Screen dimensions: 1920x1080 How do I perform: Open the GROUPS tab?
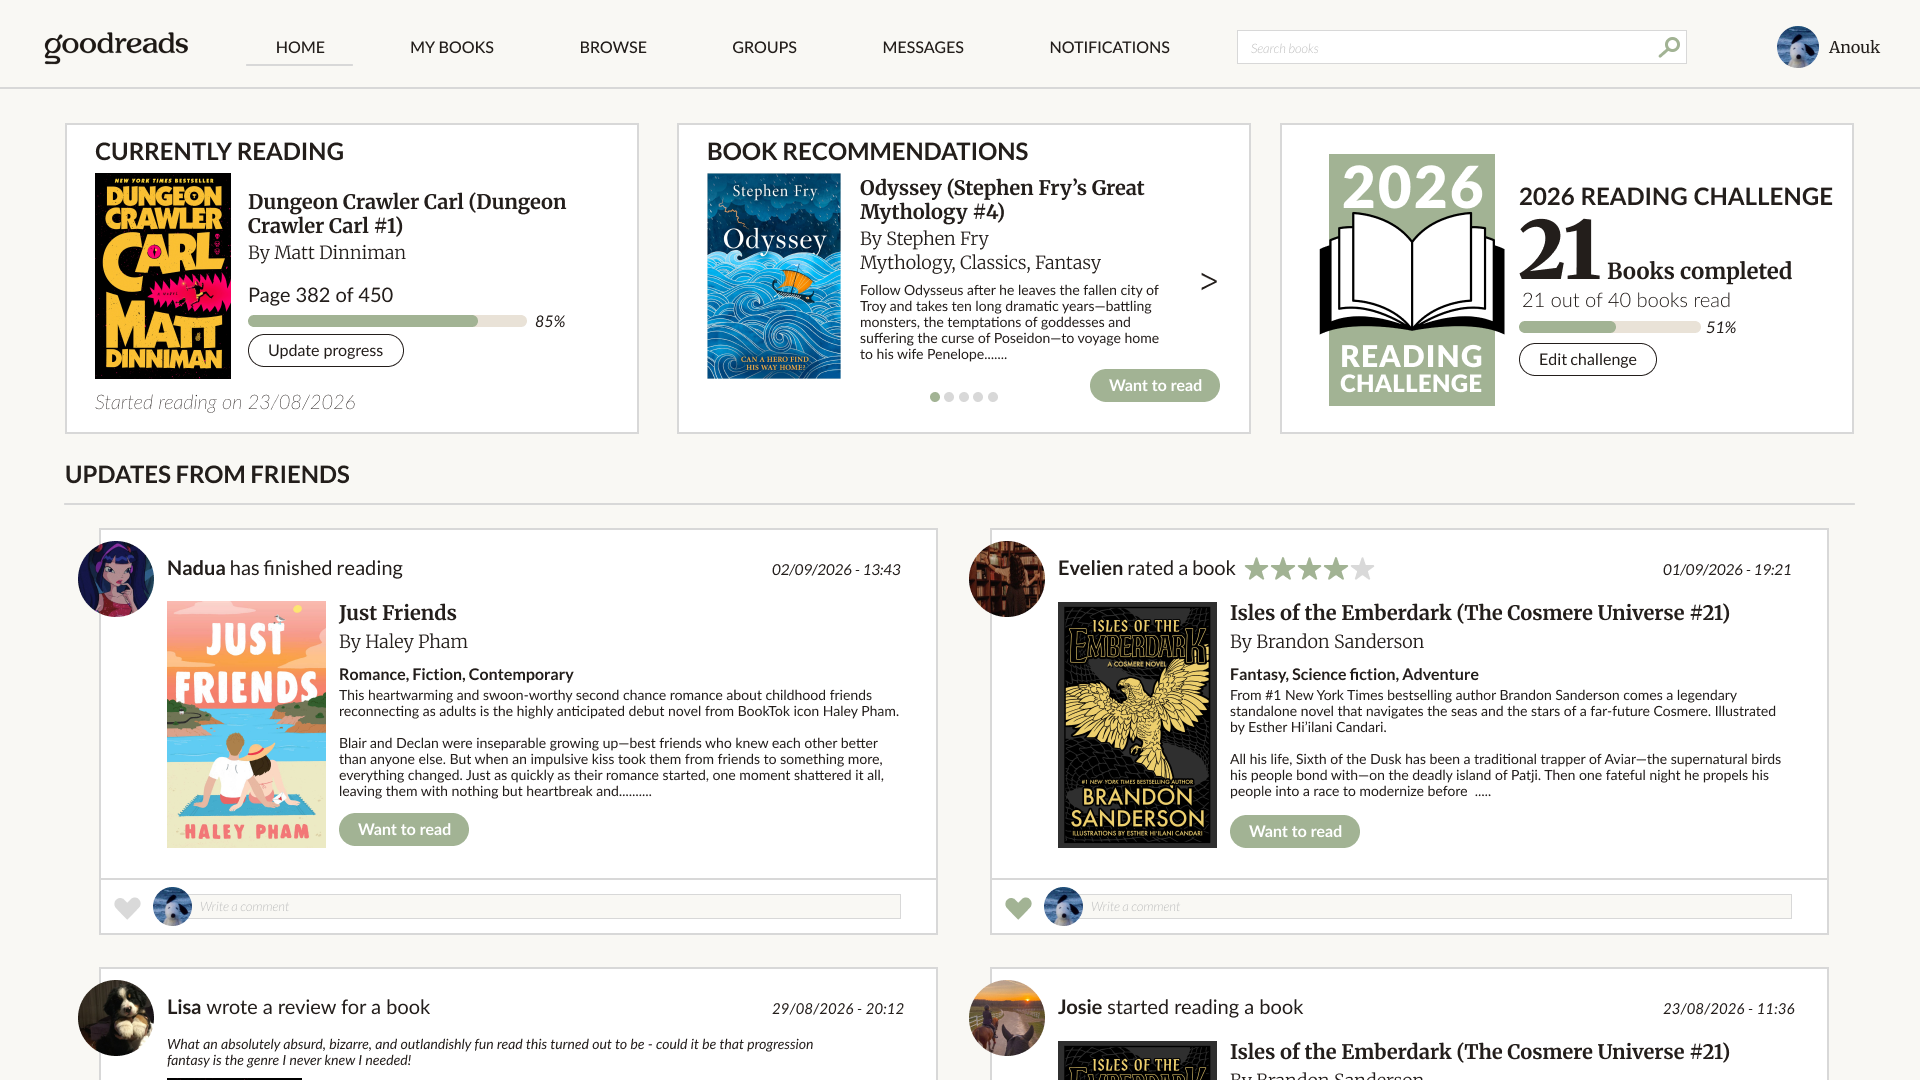(x=764, y=47)
